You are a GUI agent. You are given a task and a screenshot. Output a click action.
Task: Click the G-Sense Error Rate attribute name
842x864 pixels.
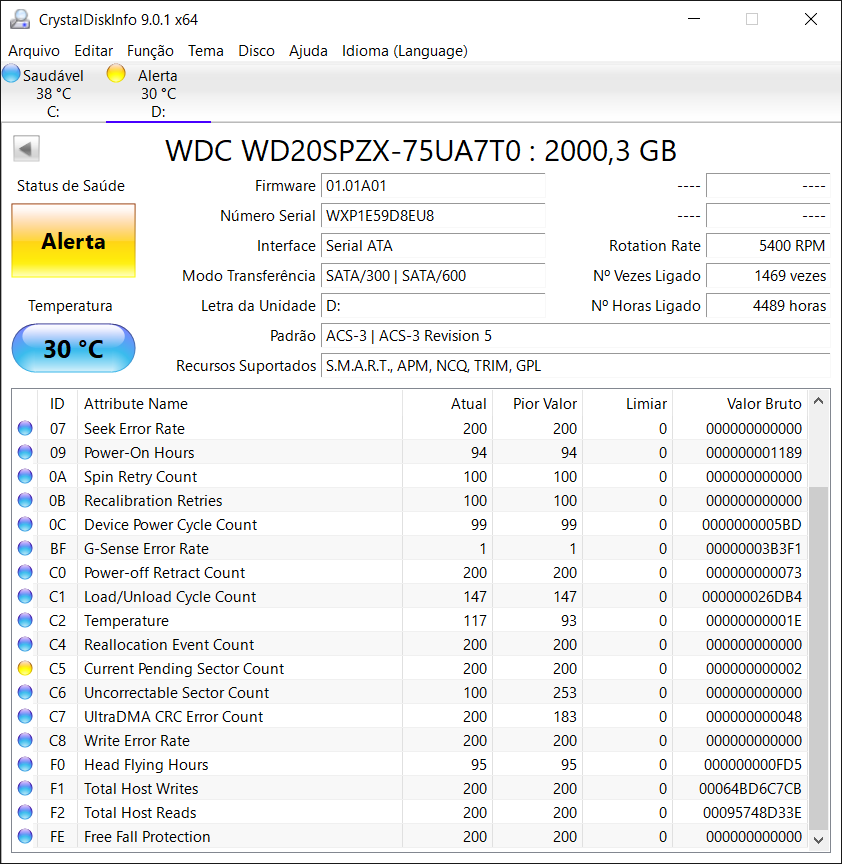pos(147,548)
